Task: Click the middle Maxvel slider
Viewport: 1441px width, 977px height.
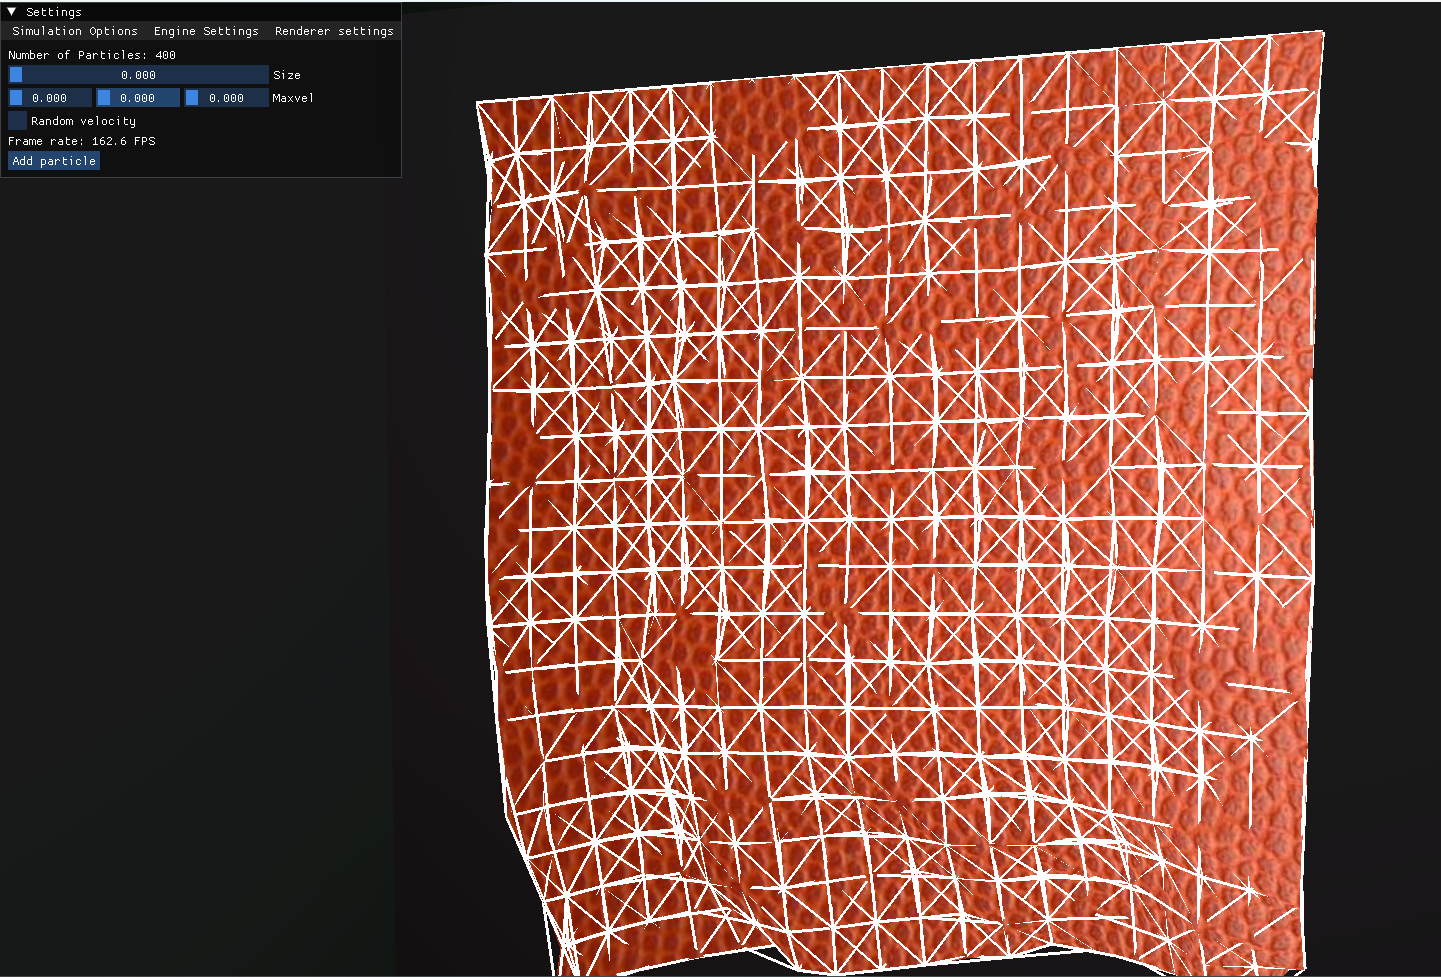Action: pyautogui.click(x=137, y=97)
